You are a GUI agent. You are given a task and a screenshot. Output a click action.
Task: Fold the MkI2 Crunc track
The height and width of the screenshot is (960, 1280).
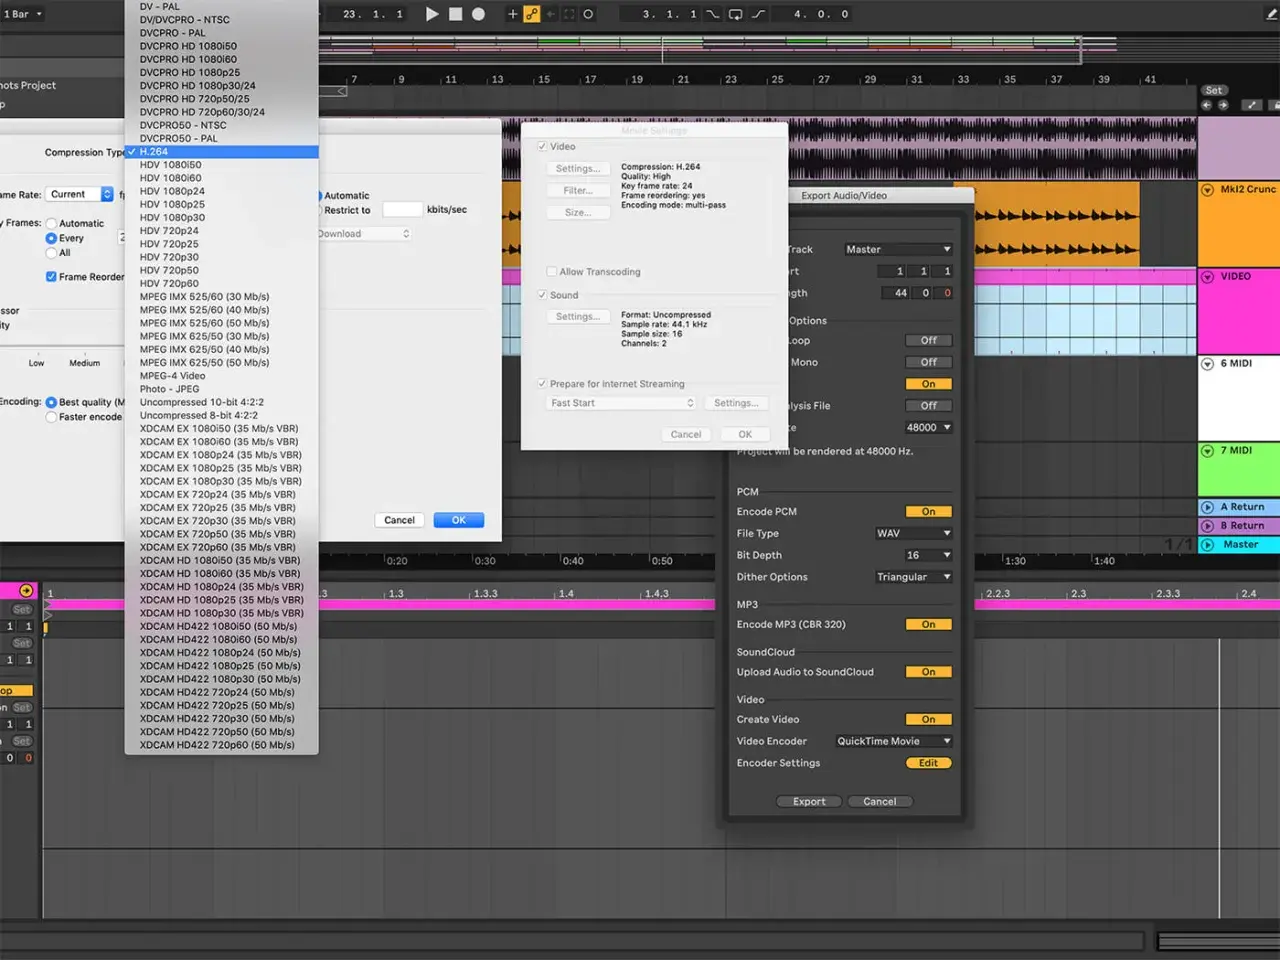point(1208,189)
